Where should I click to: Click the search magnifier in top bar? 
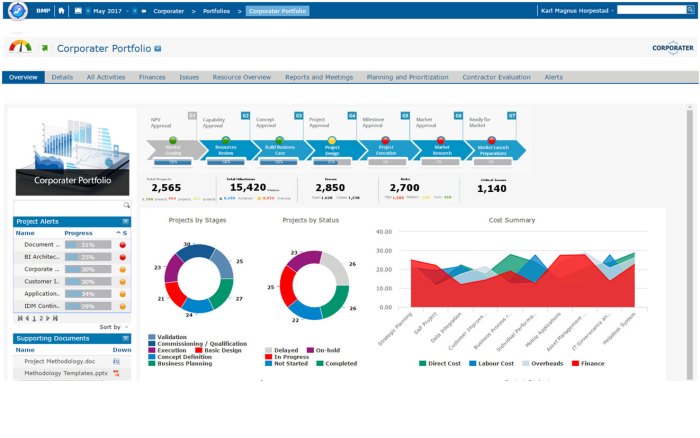click(x=692, y=11)
